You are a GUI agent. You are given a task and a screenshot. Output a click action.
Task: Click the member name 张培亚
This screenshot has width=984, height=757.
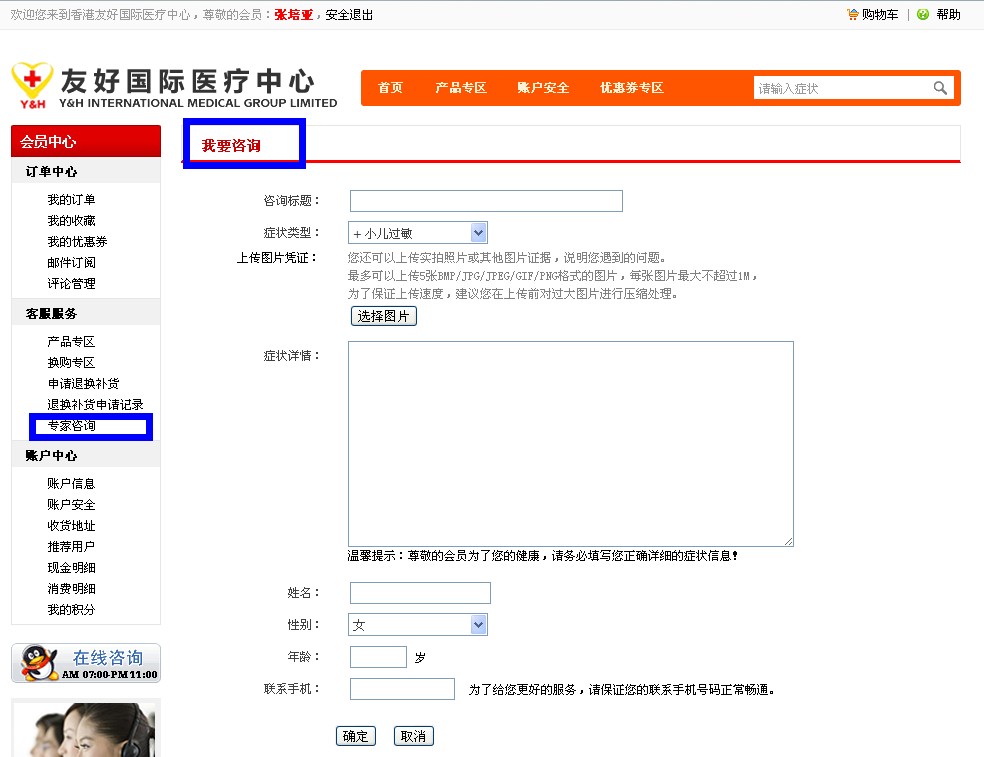[x=294, y=14]
